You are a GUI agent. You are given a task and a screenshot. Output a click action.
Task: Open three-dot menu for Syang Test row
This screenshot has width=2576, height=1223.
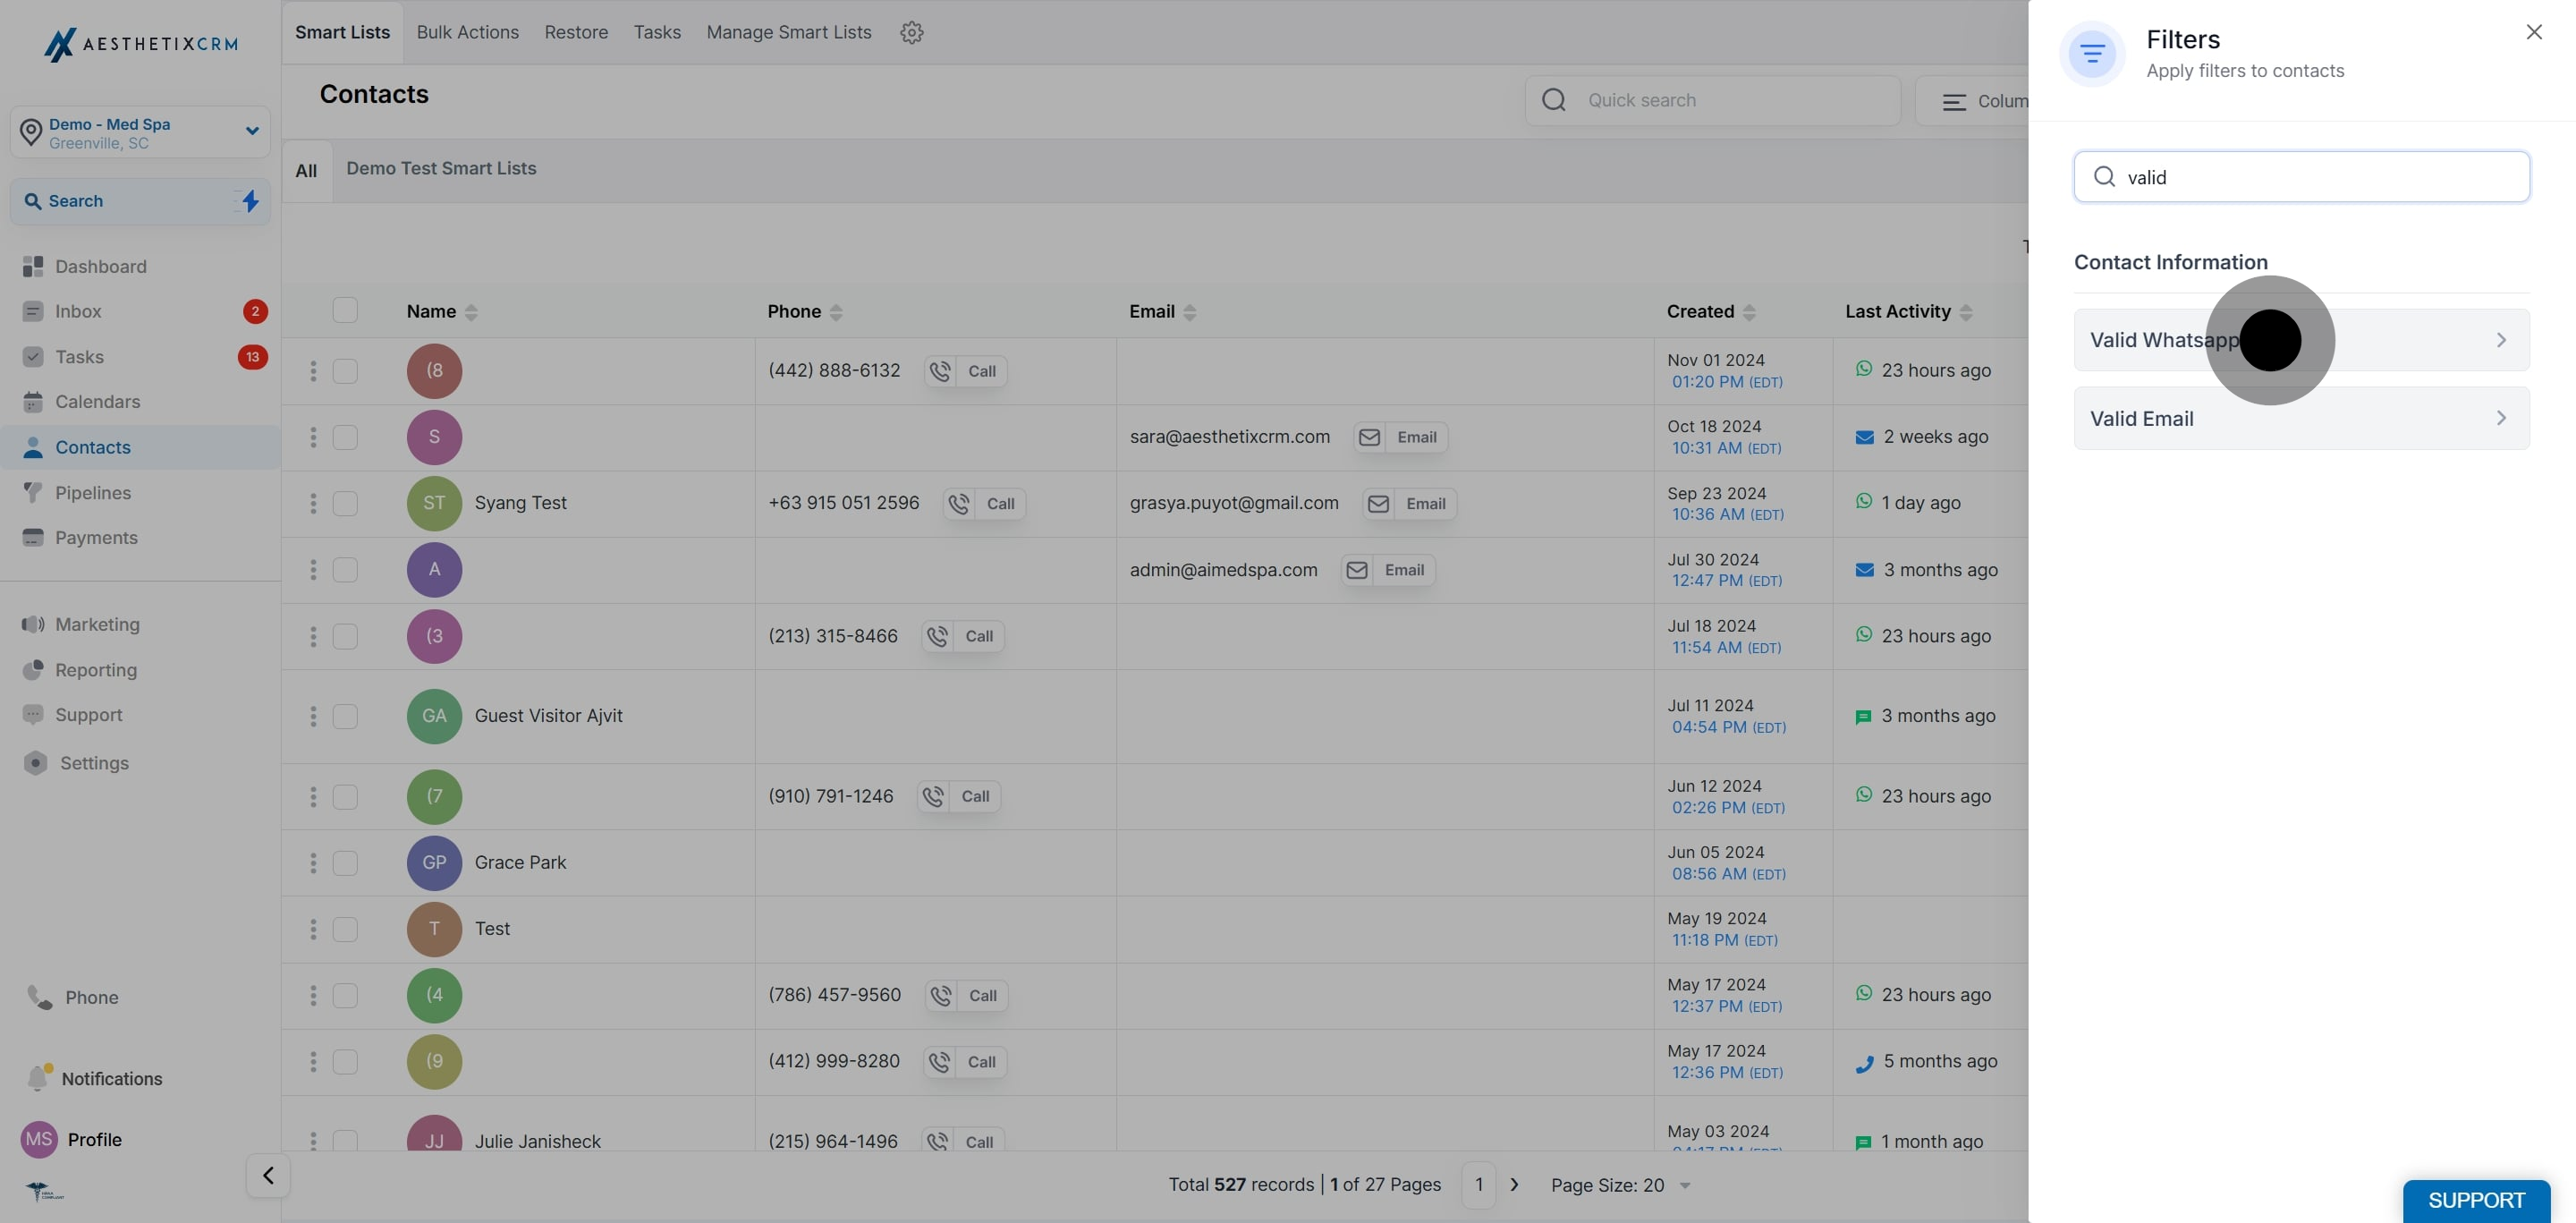pos(313,503)
